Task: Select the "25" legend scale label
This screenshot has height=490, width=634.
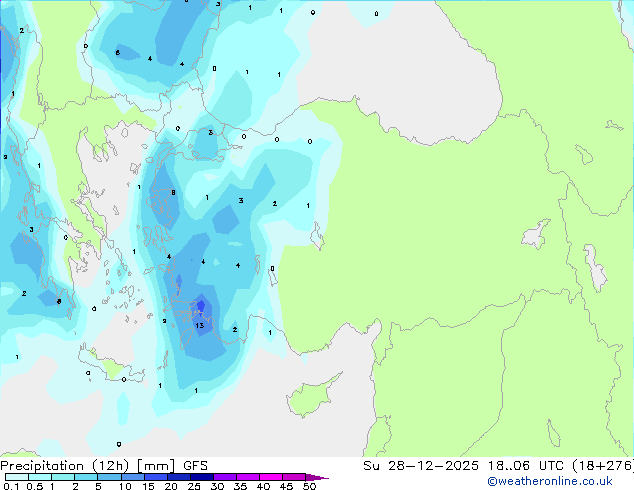Action: 194,486
